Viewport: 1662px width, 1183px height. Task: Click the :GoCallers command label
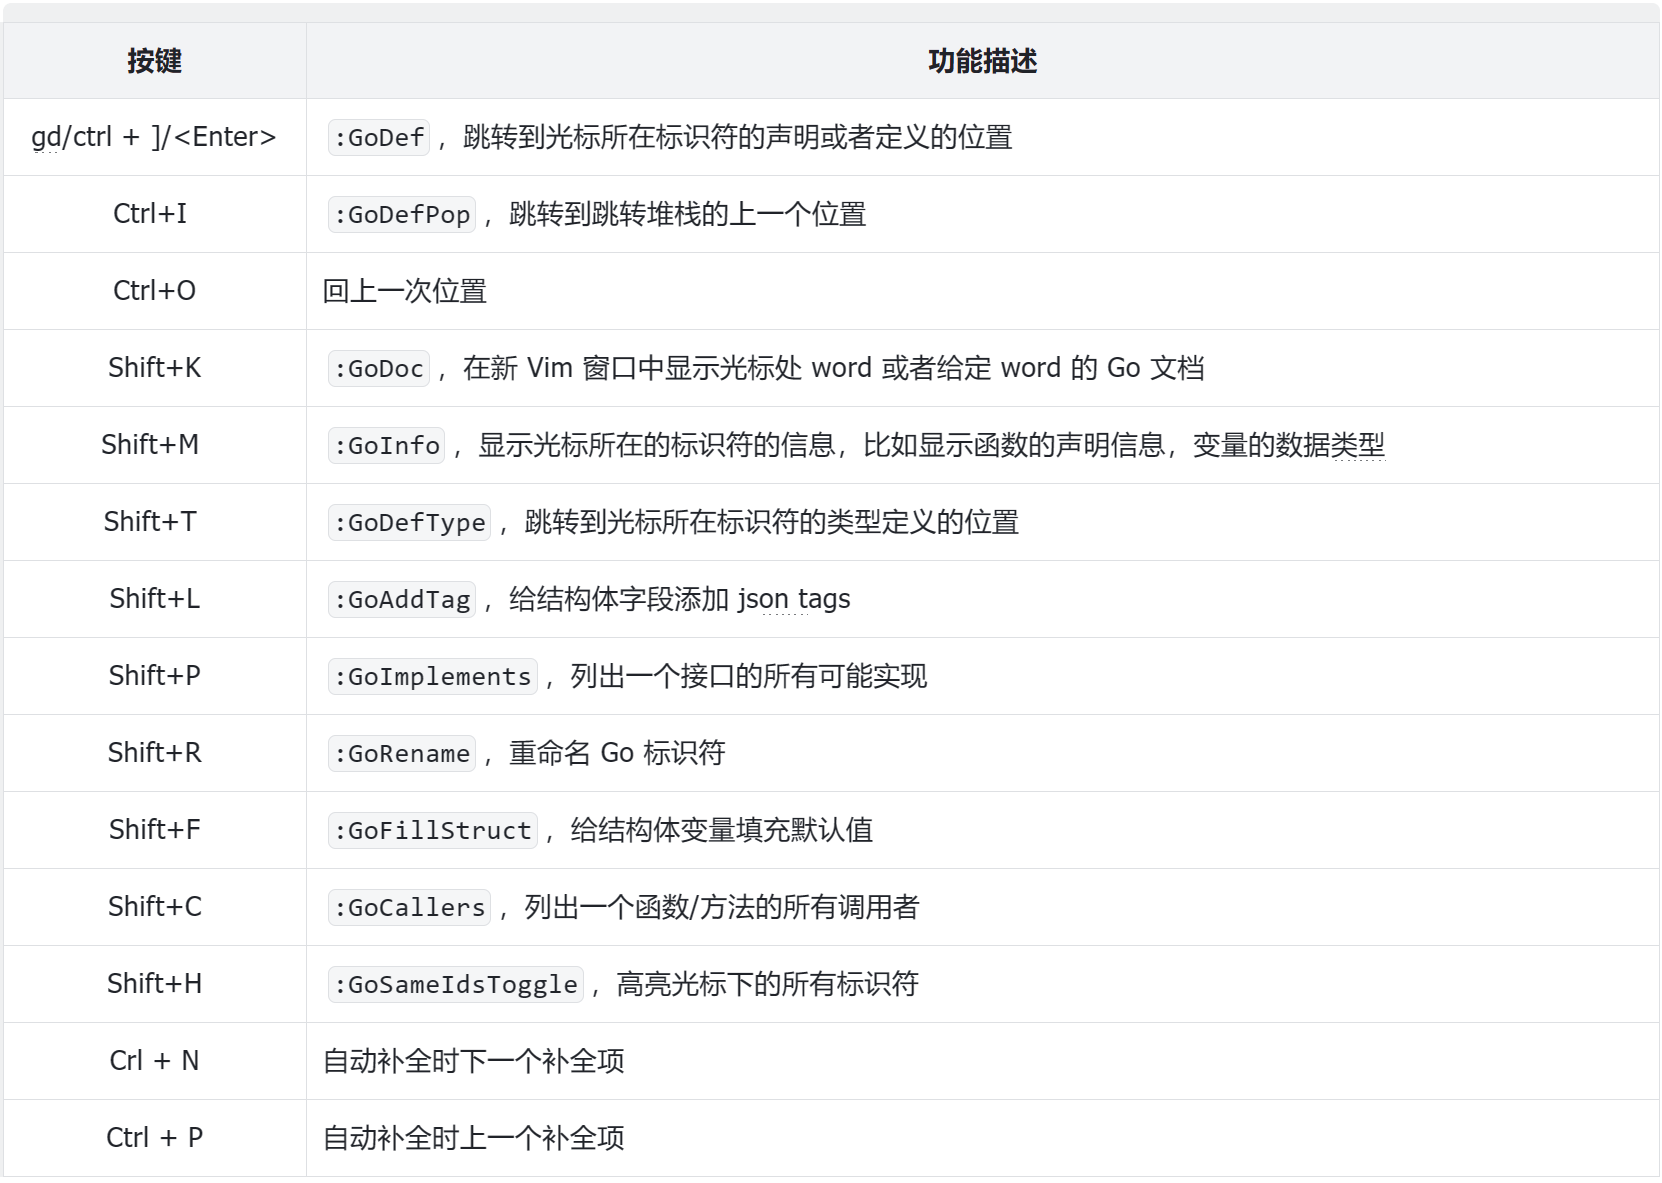408,907
